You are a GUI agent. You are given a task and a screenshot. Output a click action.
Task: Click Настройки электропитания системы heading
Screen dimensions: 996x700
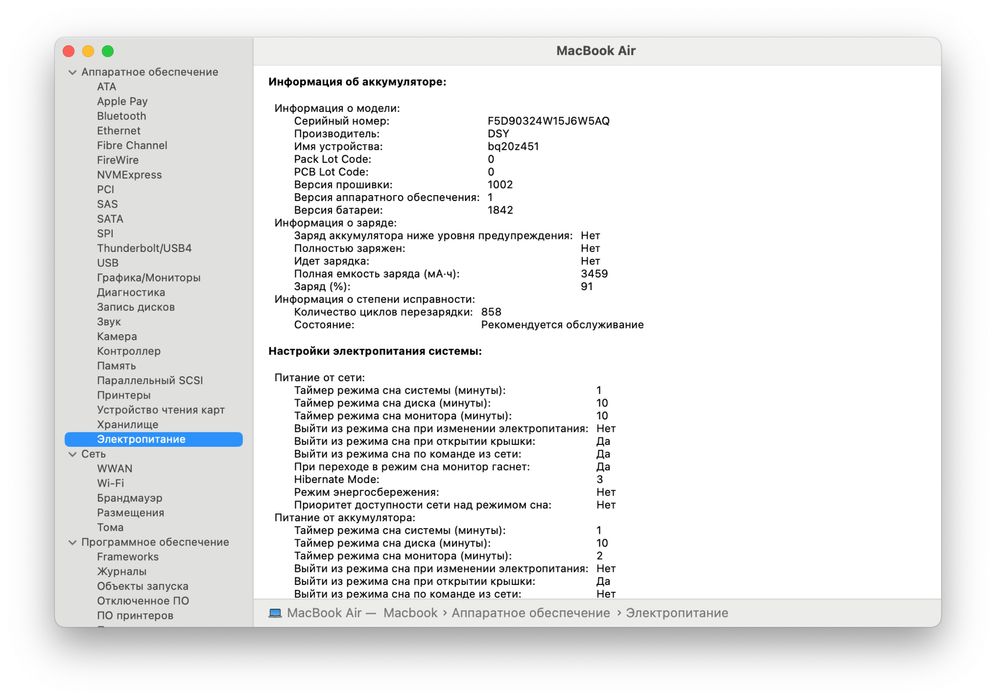pyautogui.click(x=375, y=351)
